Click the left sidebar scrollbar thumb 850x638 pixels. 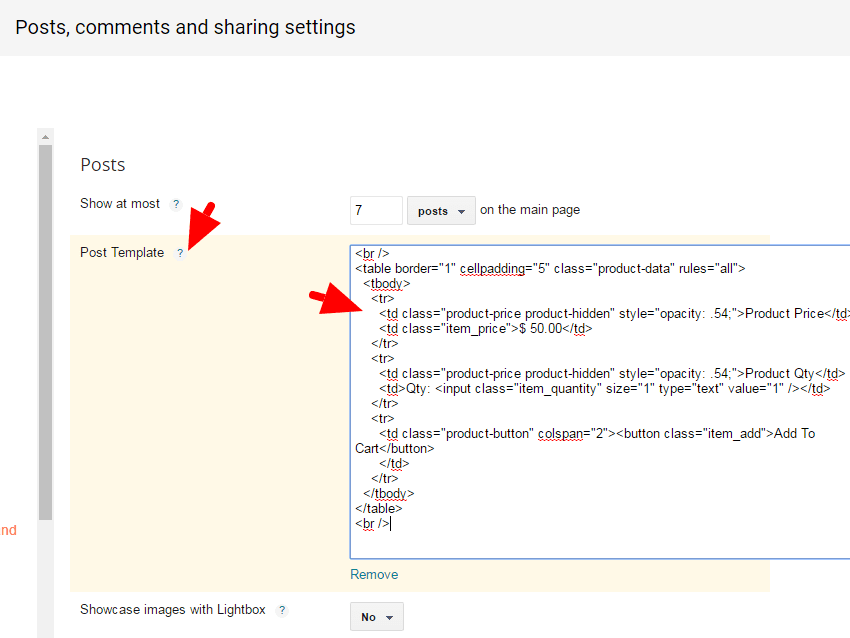pos(44,330)
